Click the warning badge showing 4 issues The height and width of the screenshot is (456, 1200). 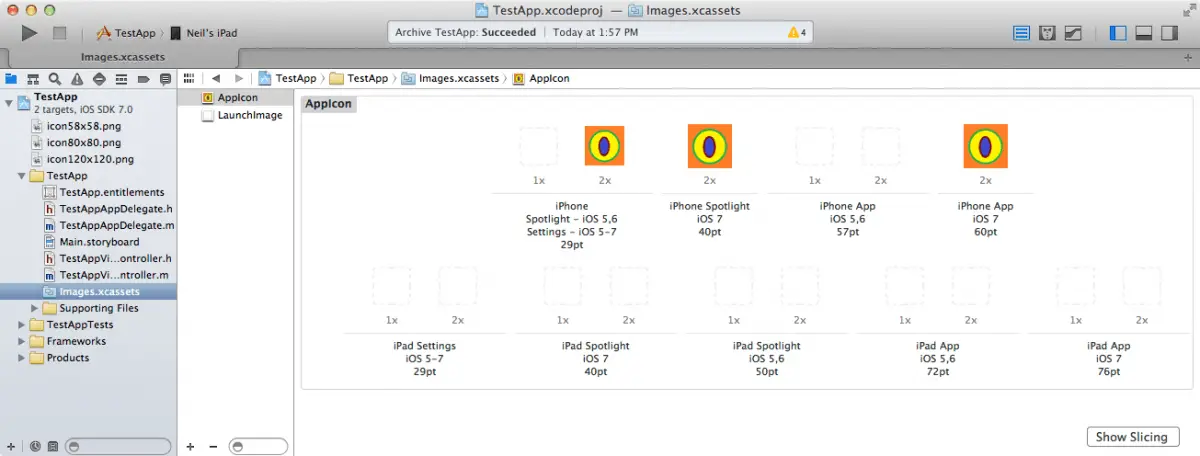(797, 32)
